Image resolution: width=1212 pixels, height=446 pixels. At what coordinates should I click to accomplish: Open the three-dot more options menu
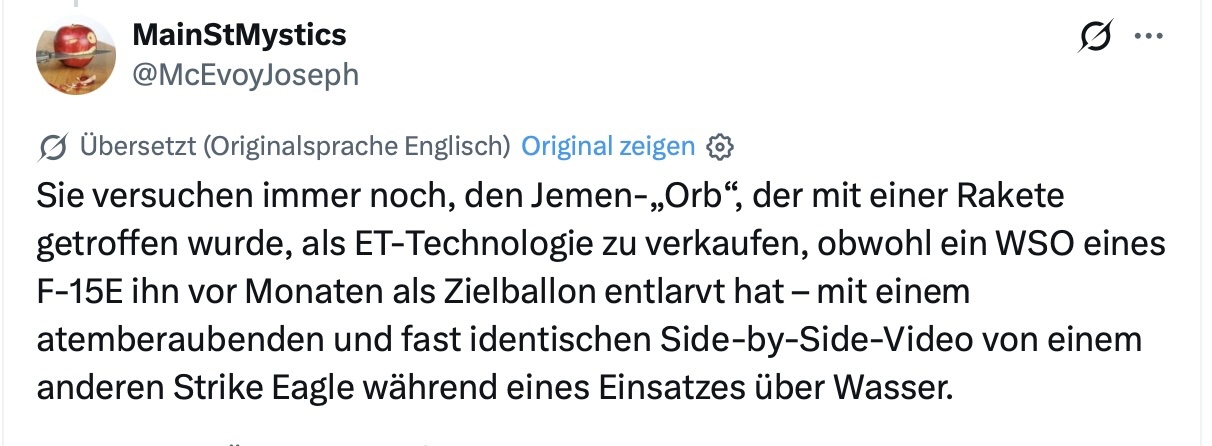coord(1147,37)
